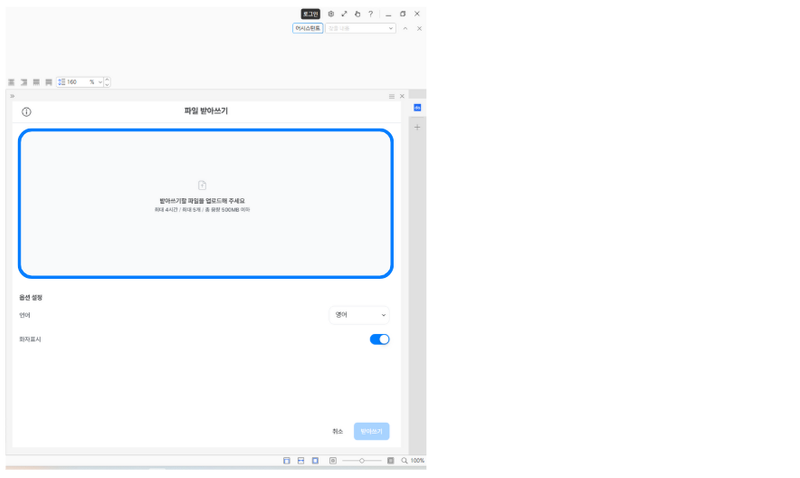
Task: Open the line spacing 160 % dropdown arrow
Action: pos(100,82)
